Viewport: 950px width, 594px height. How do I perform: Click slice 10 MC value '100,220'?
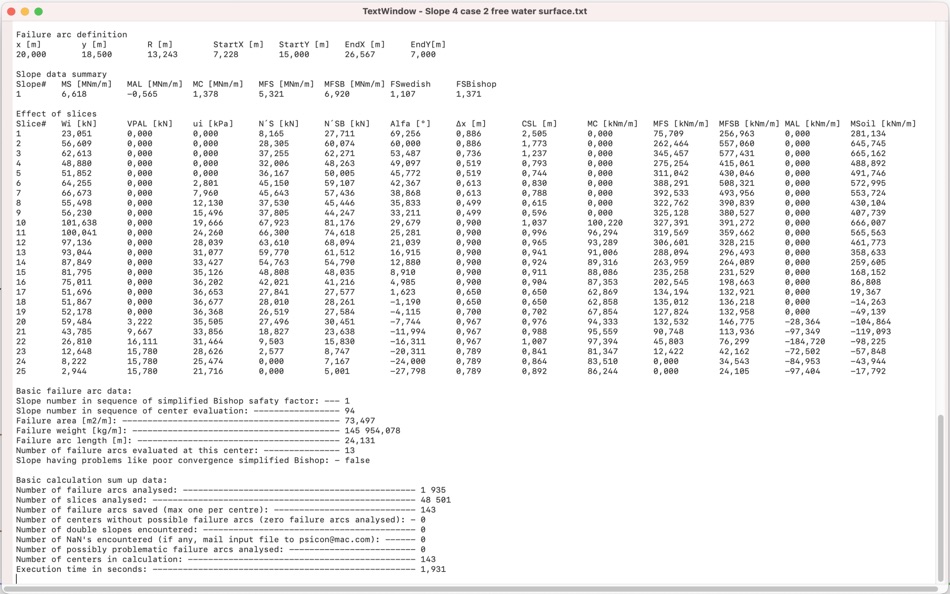[x=605, y=222]
